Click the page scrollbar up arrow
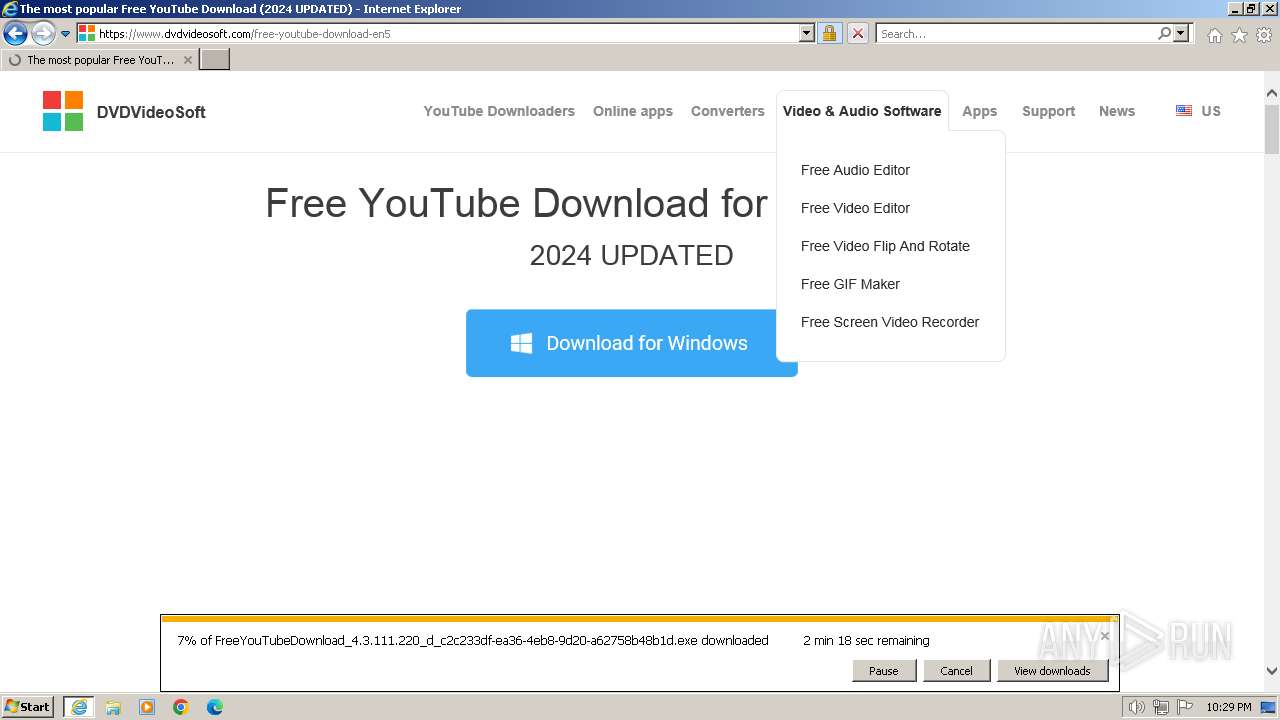The width and height of the screenshot is (1280, 720). [1272, 94]
